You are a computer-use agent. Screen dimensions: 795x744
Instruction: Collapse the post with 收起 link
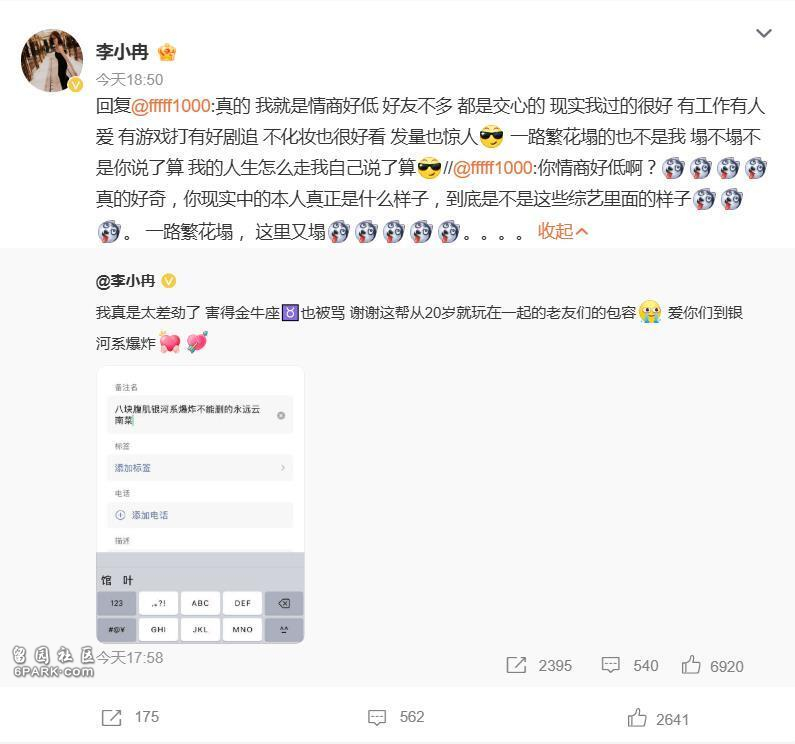click(563, 231)
